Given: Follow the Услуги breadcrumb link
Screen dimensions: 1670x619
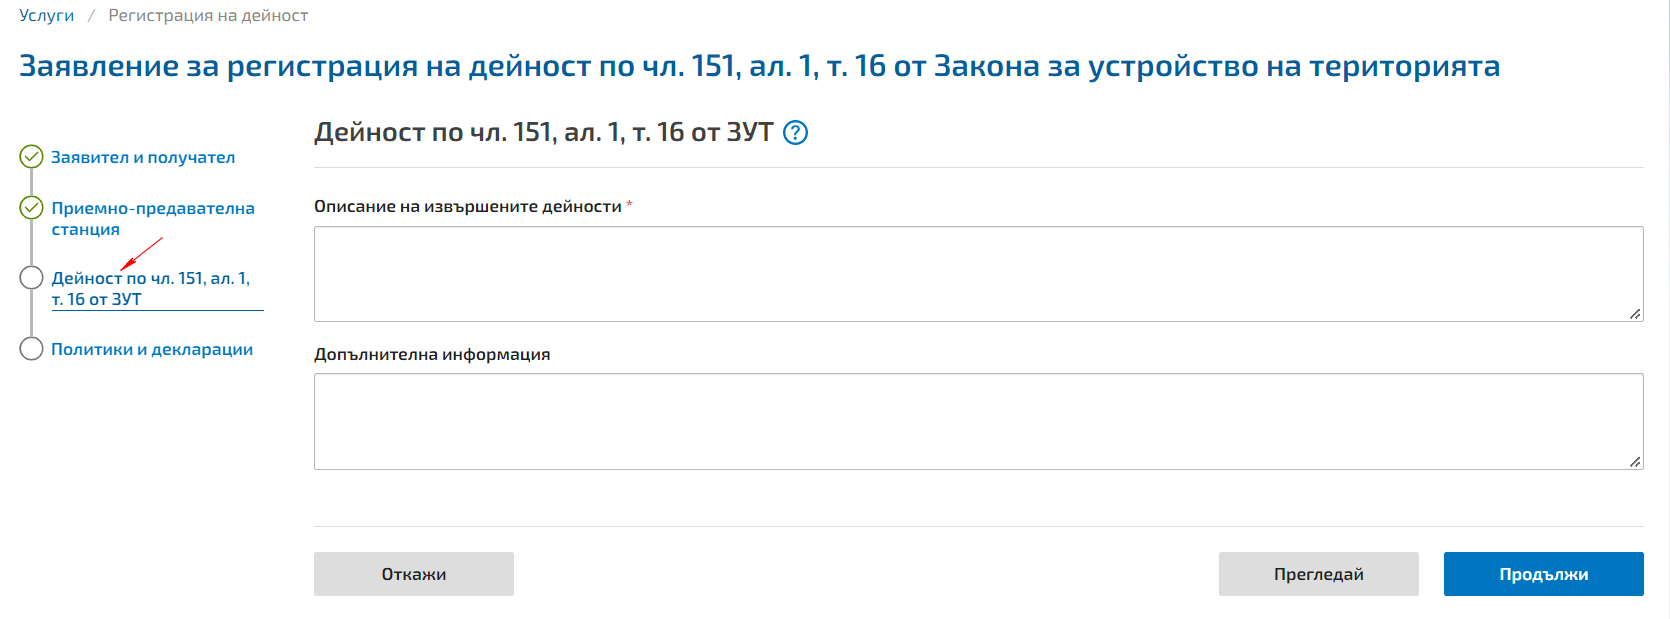Looking at the screenshot, I should click(46, 15).
